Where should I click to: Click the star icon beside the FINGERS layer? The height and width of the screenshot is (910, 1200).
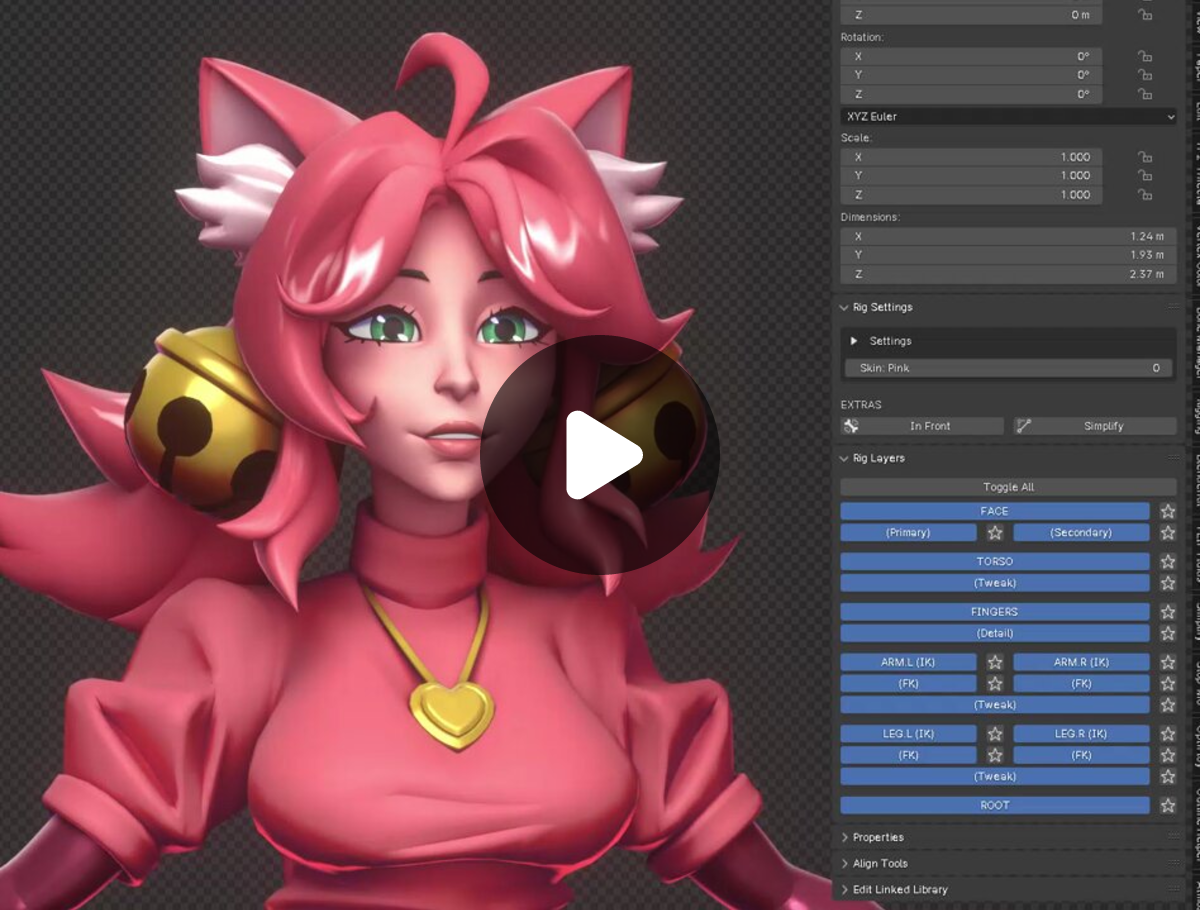point(1167,612)
